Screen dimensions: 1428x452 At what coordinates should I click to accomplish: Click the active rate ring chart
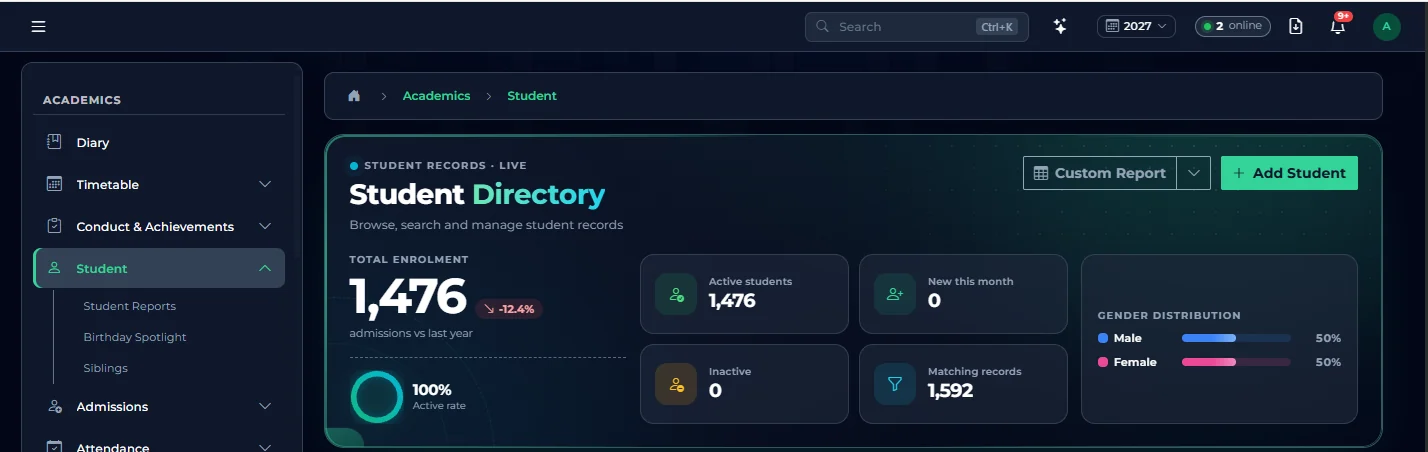click(376, 397)
